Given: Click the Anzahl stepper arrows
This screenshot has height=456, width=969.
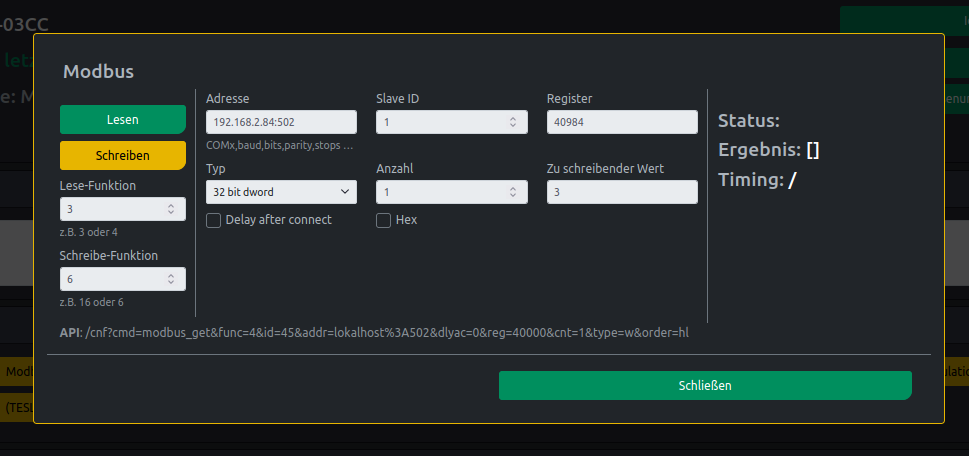Looking at the screenshot, I should tap(513, 191).
